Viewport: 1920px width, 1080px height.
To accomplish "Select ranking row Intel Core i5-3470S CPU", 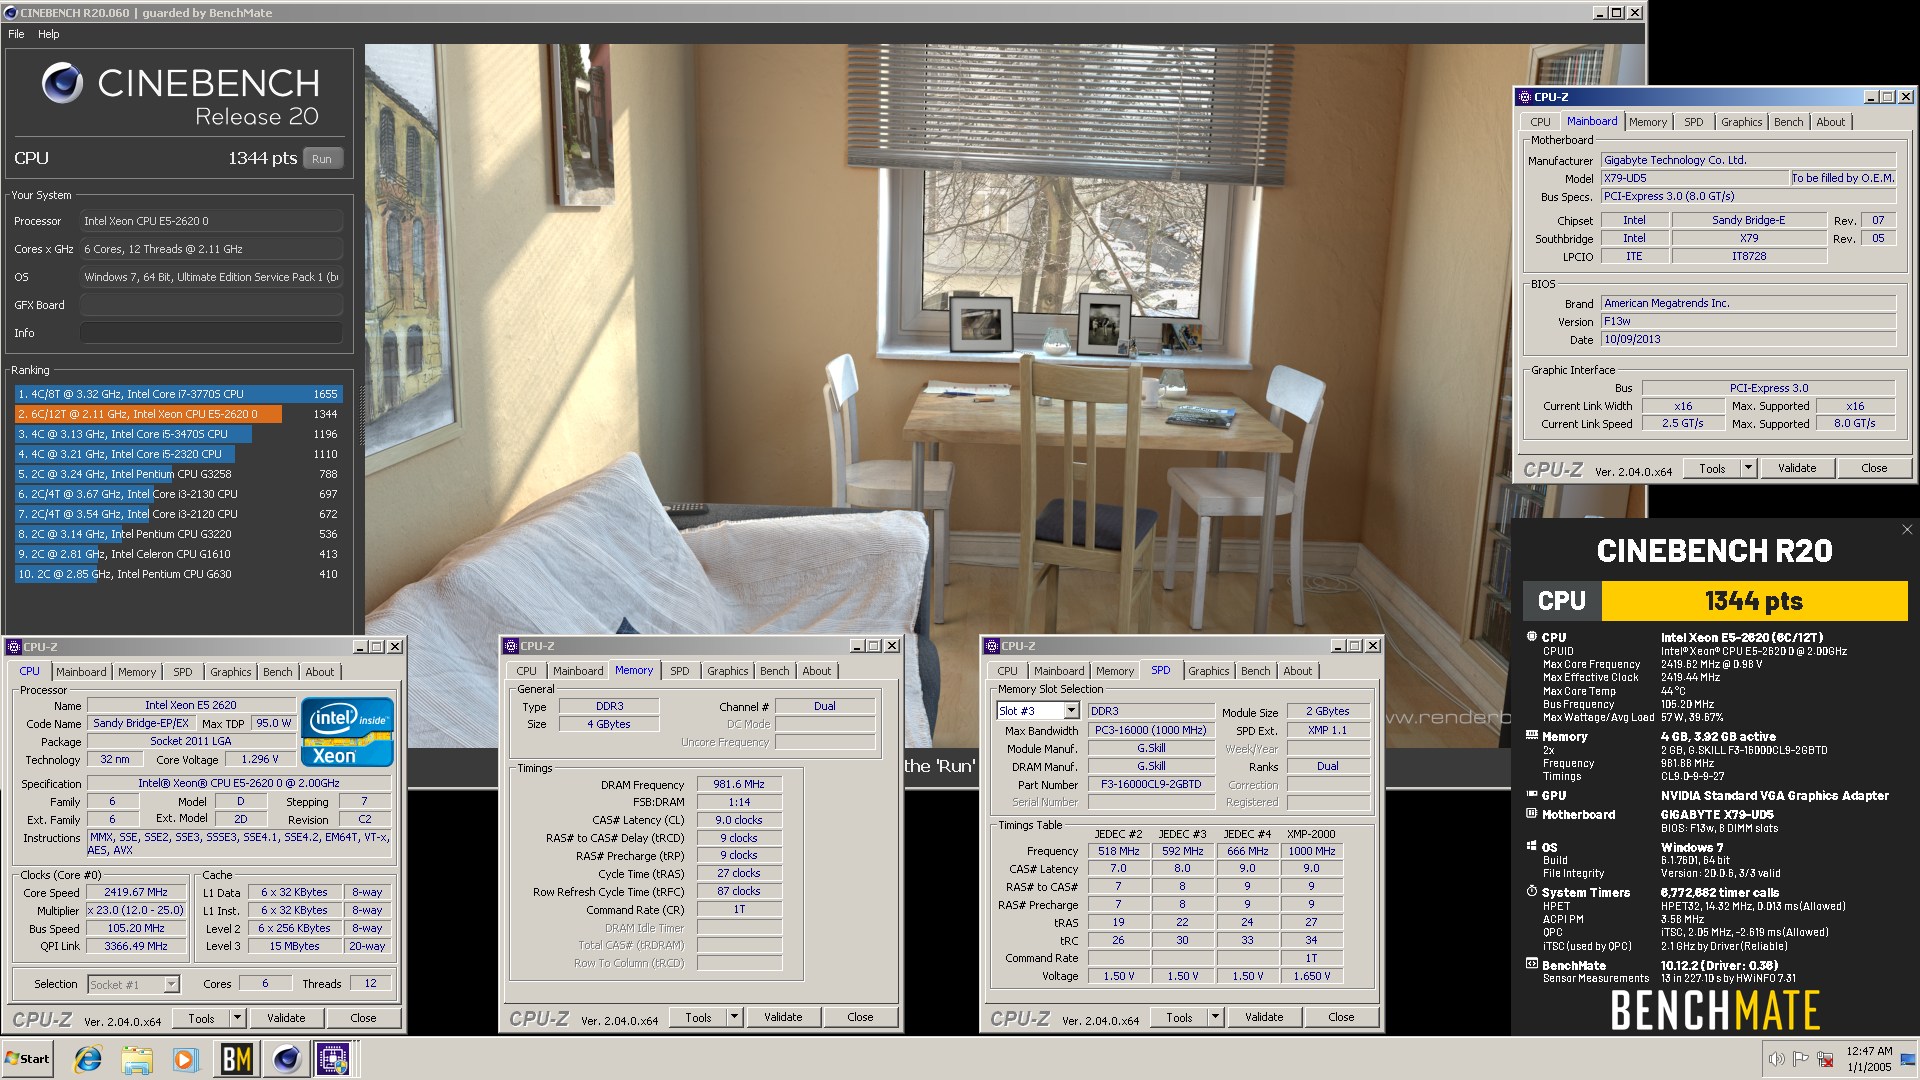I will (x=178, y=434).
